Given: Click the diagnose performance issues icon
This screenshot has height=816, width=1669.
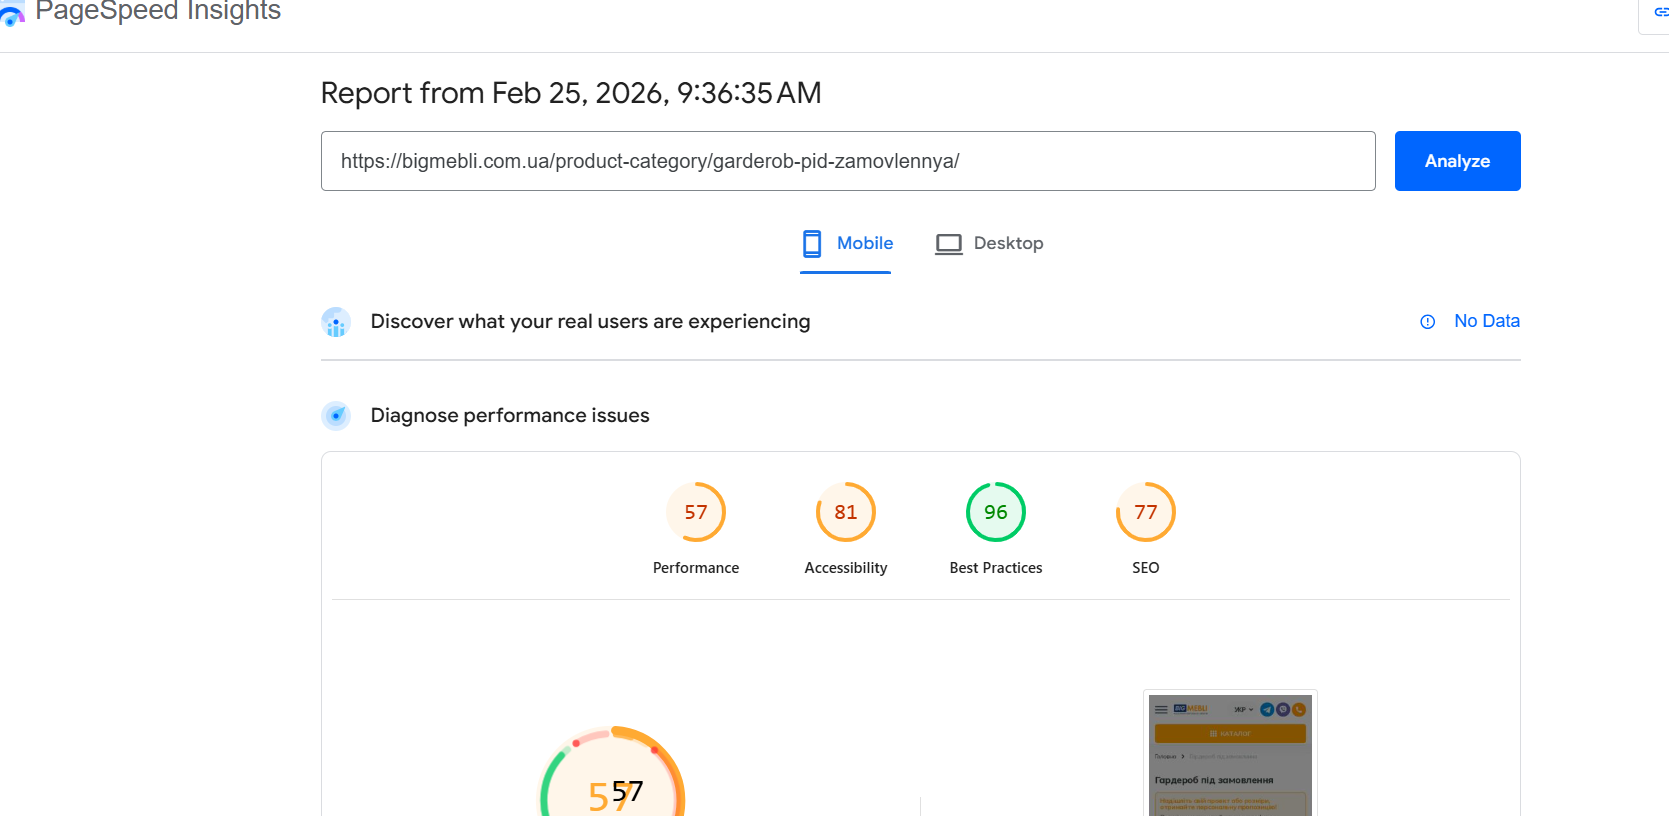Looking at the screenshot, I should coord(336,416).
